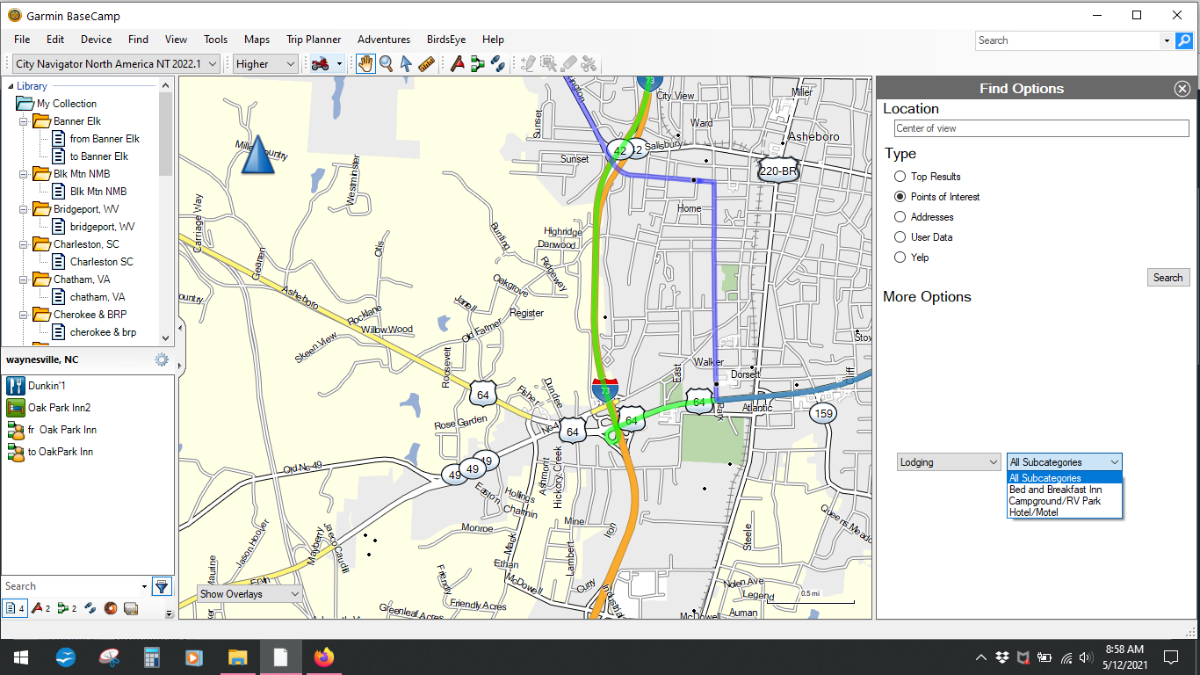Select the arrow Select tool
1200x675 pixels.
pos(406,64)
